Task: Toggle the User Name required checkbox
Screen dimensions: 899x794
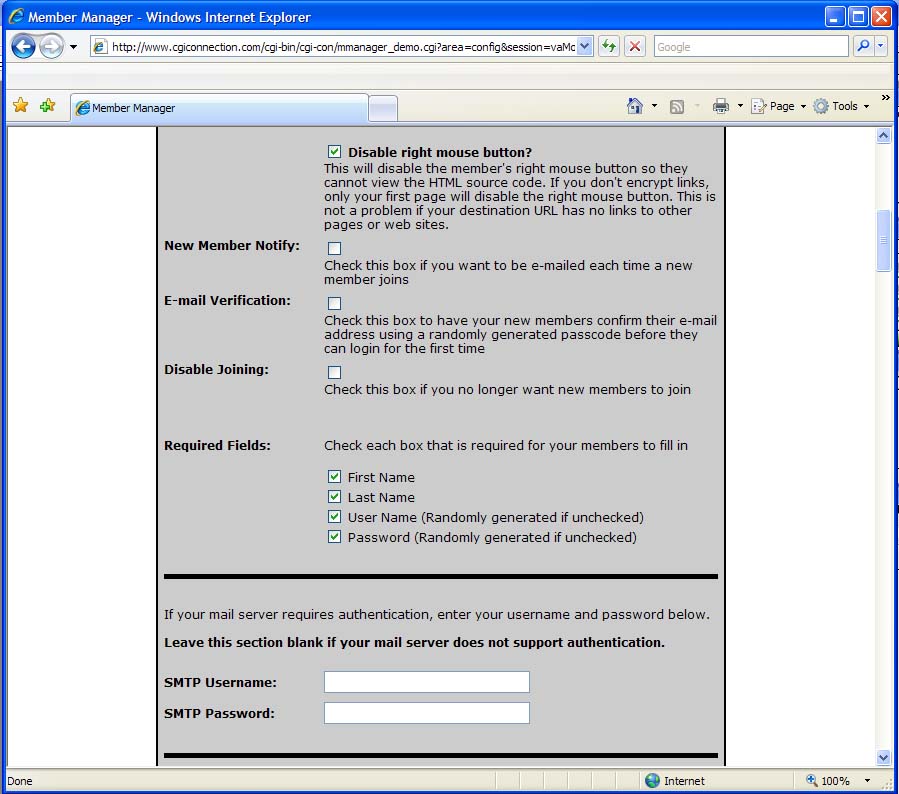Action: click(x=334, y=517)
